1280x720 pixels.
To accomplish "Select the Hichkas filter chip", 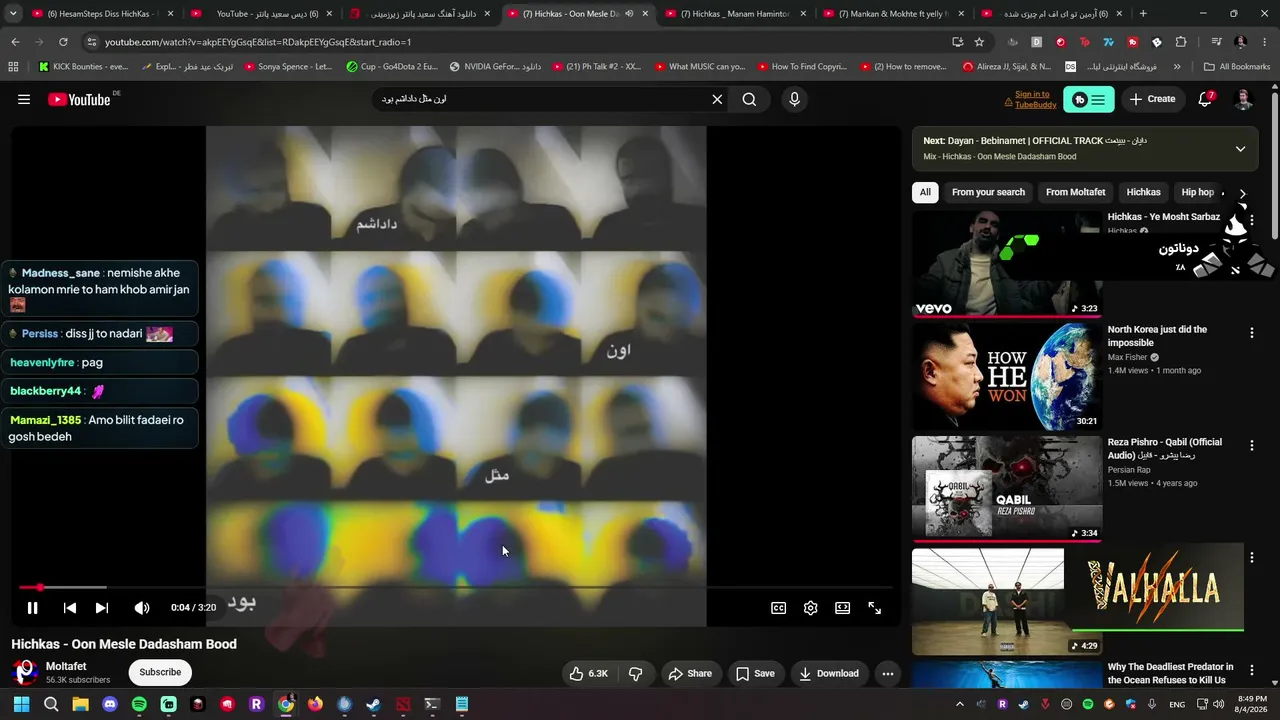I will tap(1144, 192).
